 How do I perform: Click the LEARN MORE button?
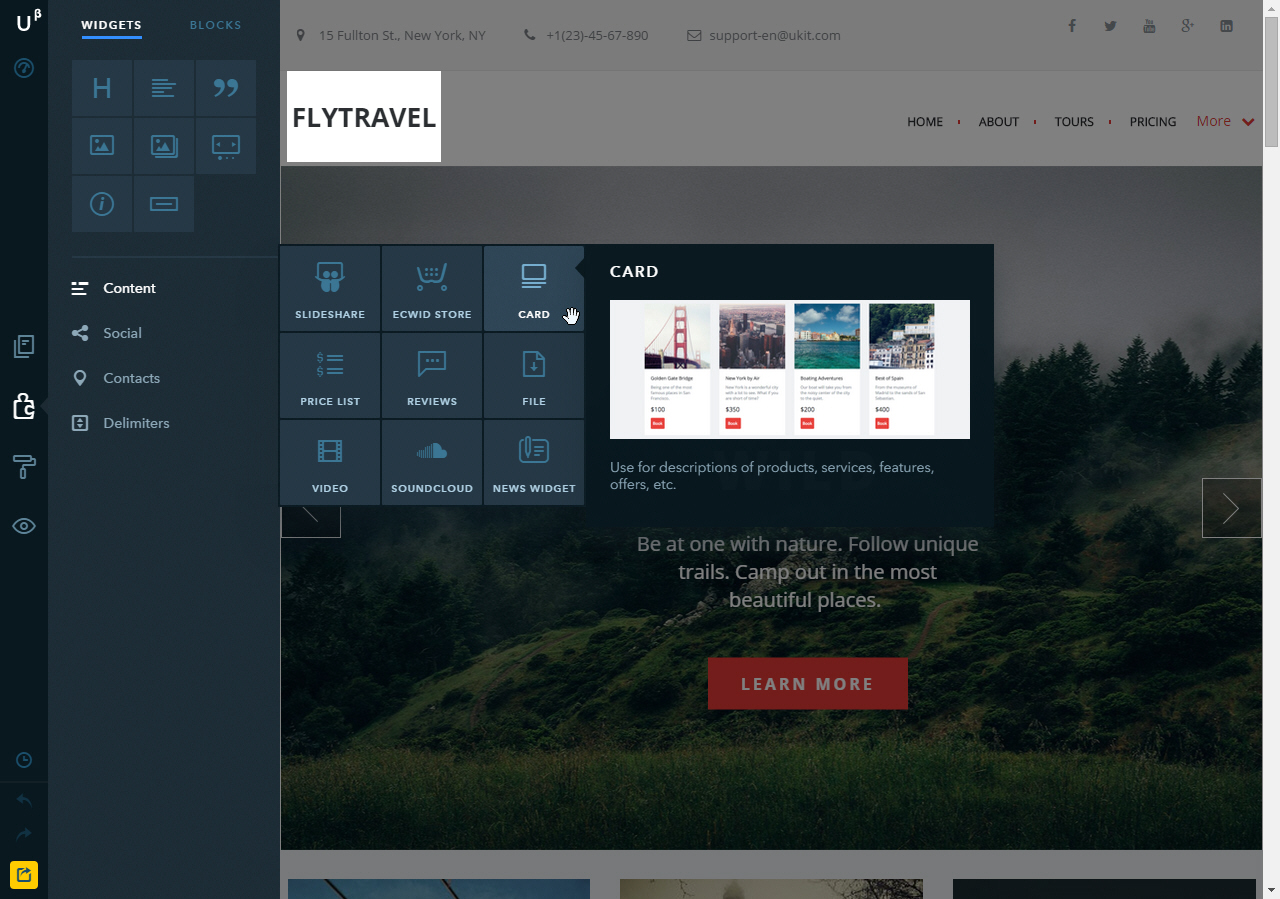807,683
